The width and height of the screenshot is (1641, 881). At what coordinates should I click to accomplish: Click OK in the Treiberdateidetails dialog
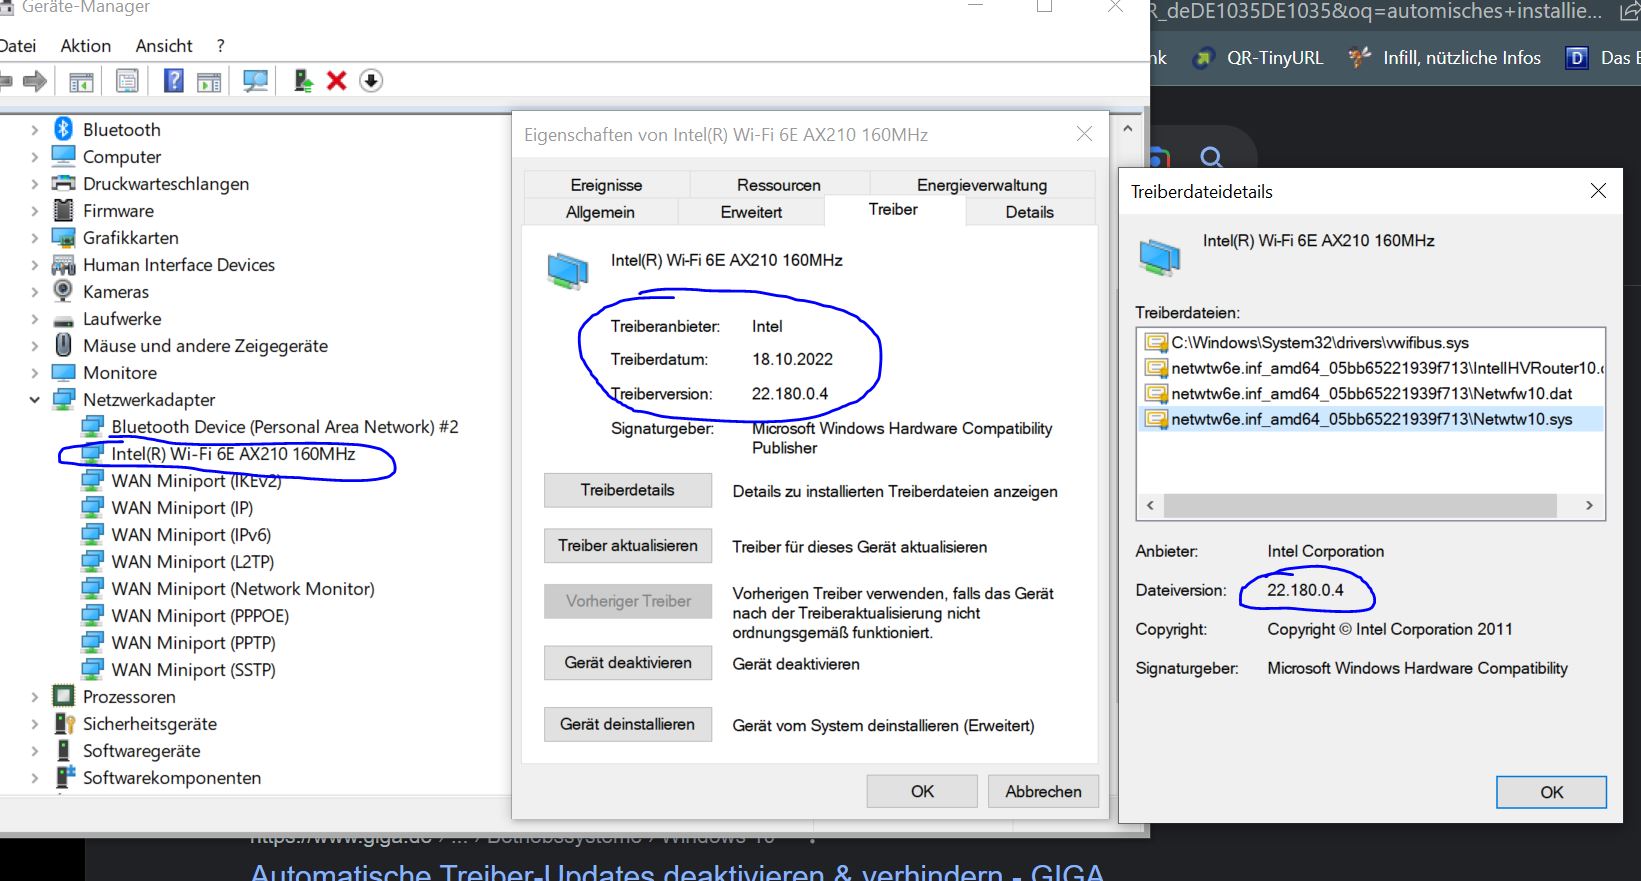pos(1551,792)
